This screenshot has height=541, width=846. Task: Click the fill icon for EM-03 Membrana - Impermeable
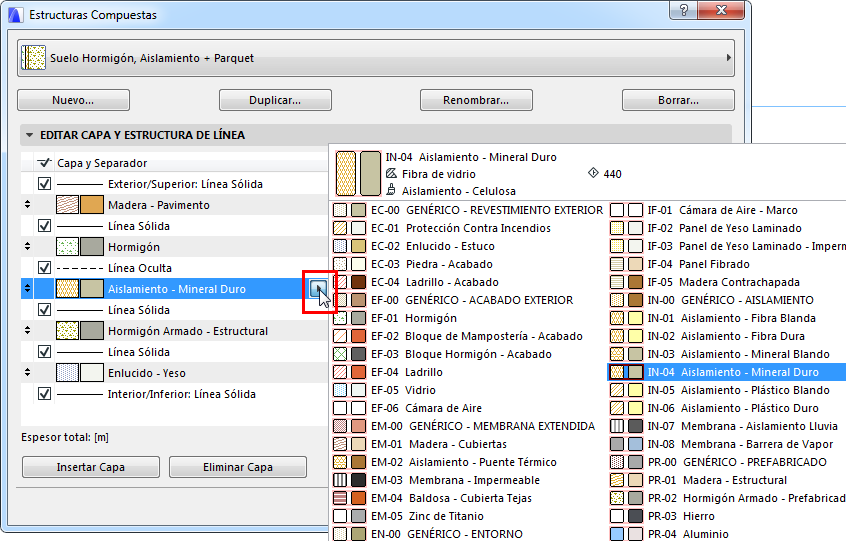coord(340,480)
